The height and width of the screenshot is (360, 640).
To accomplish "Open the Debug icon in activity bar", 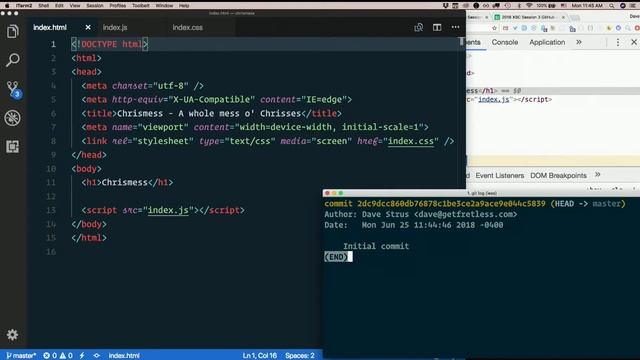I will tap(13, 118).
